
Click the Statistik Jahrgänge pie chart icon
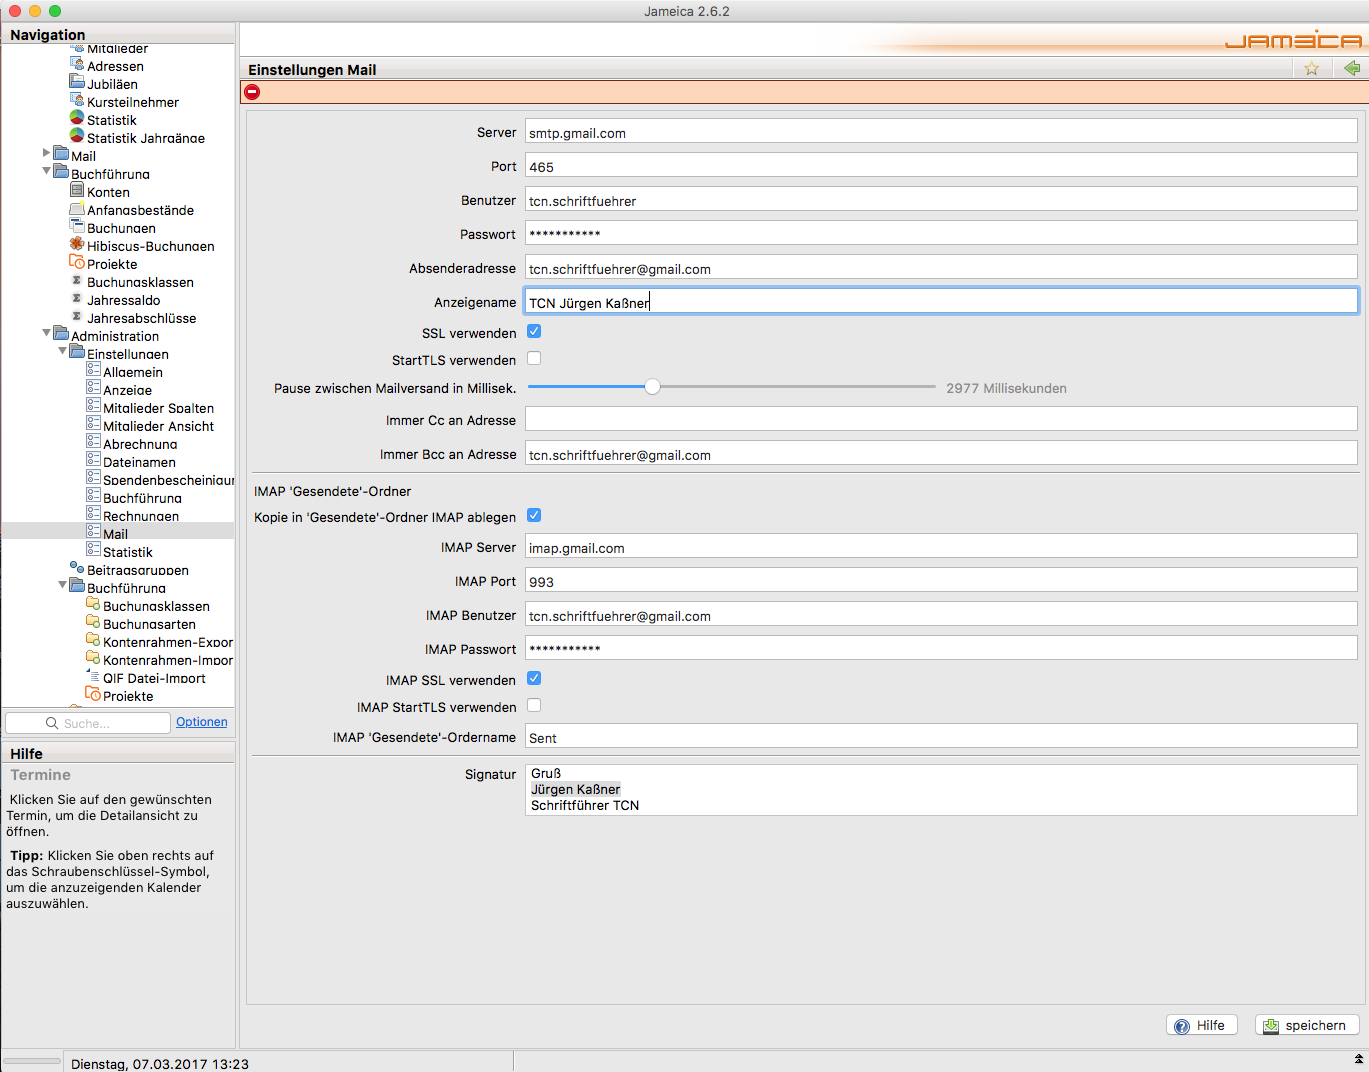77,136
